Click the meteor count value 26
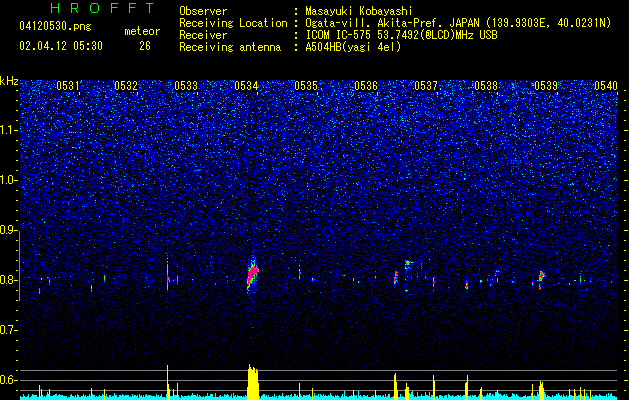The height and width of the screenshot is (400, 629). pyautogui.click(x=145, y=46)
